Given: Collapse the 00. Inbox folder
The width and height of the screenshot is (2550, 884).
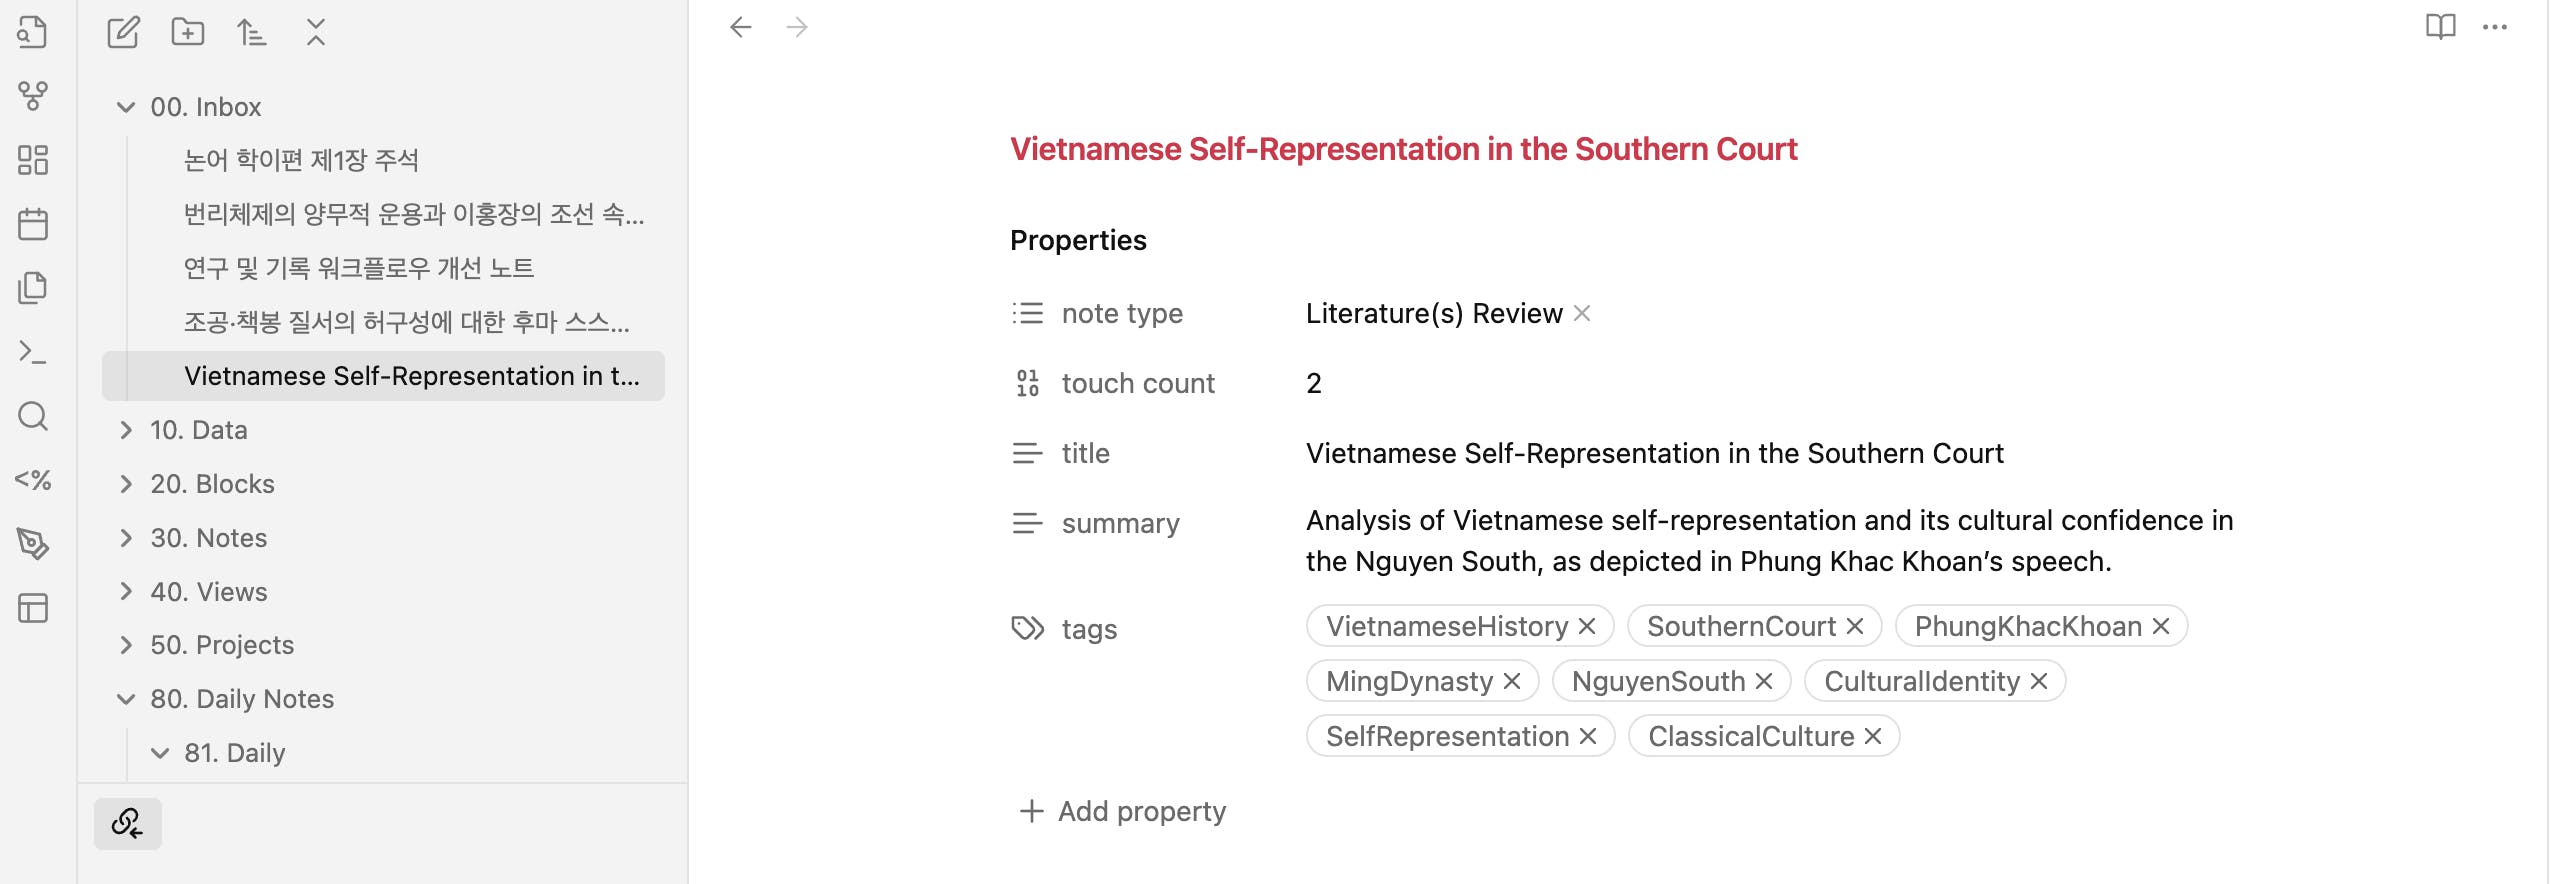Looking at the screenshot, I should coord(126,107).
